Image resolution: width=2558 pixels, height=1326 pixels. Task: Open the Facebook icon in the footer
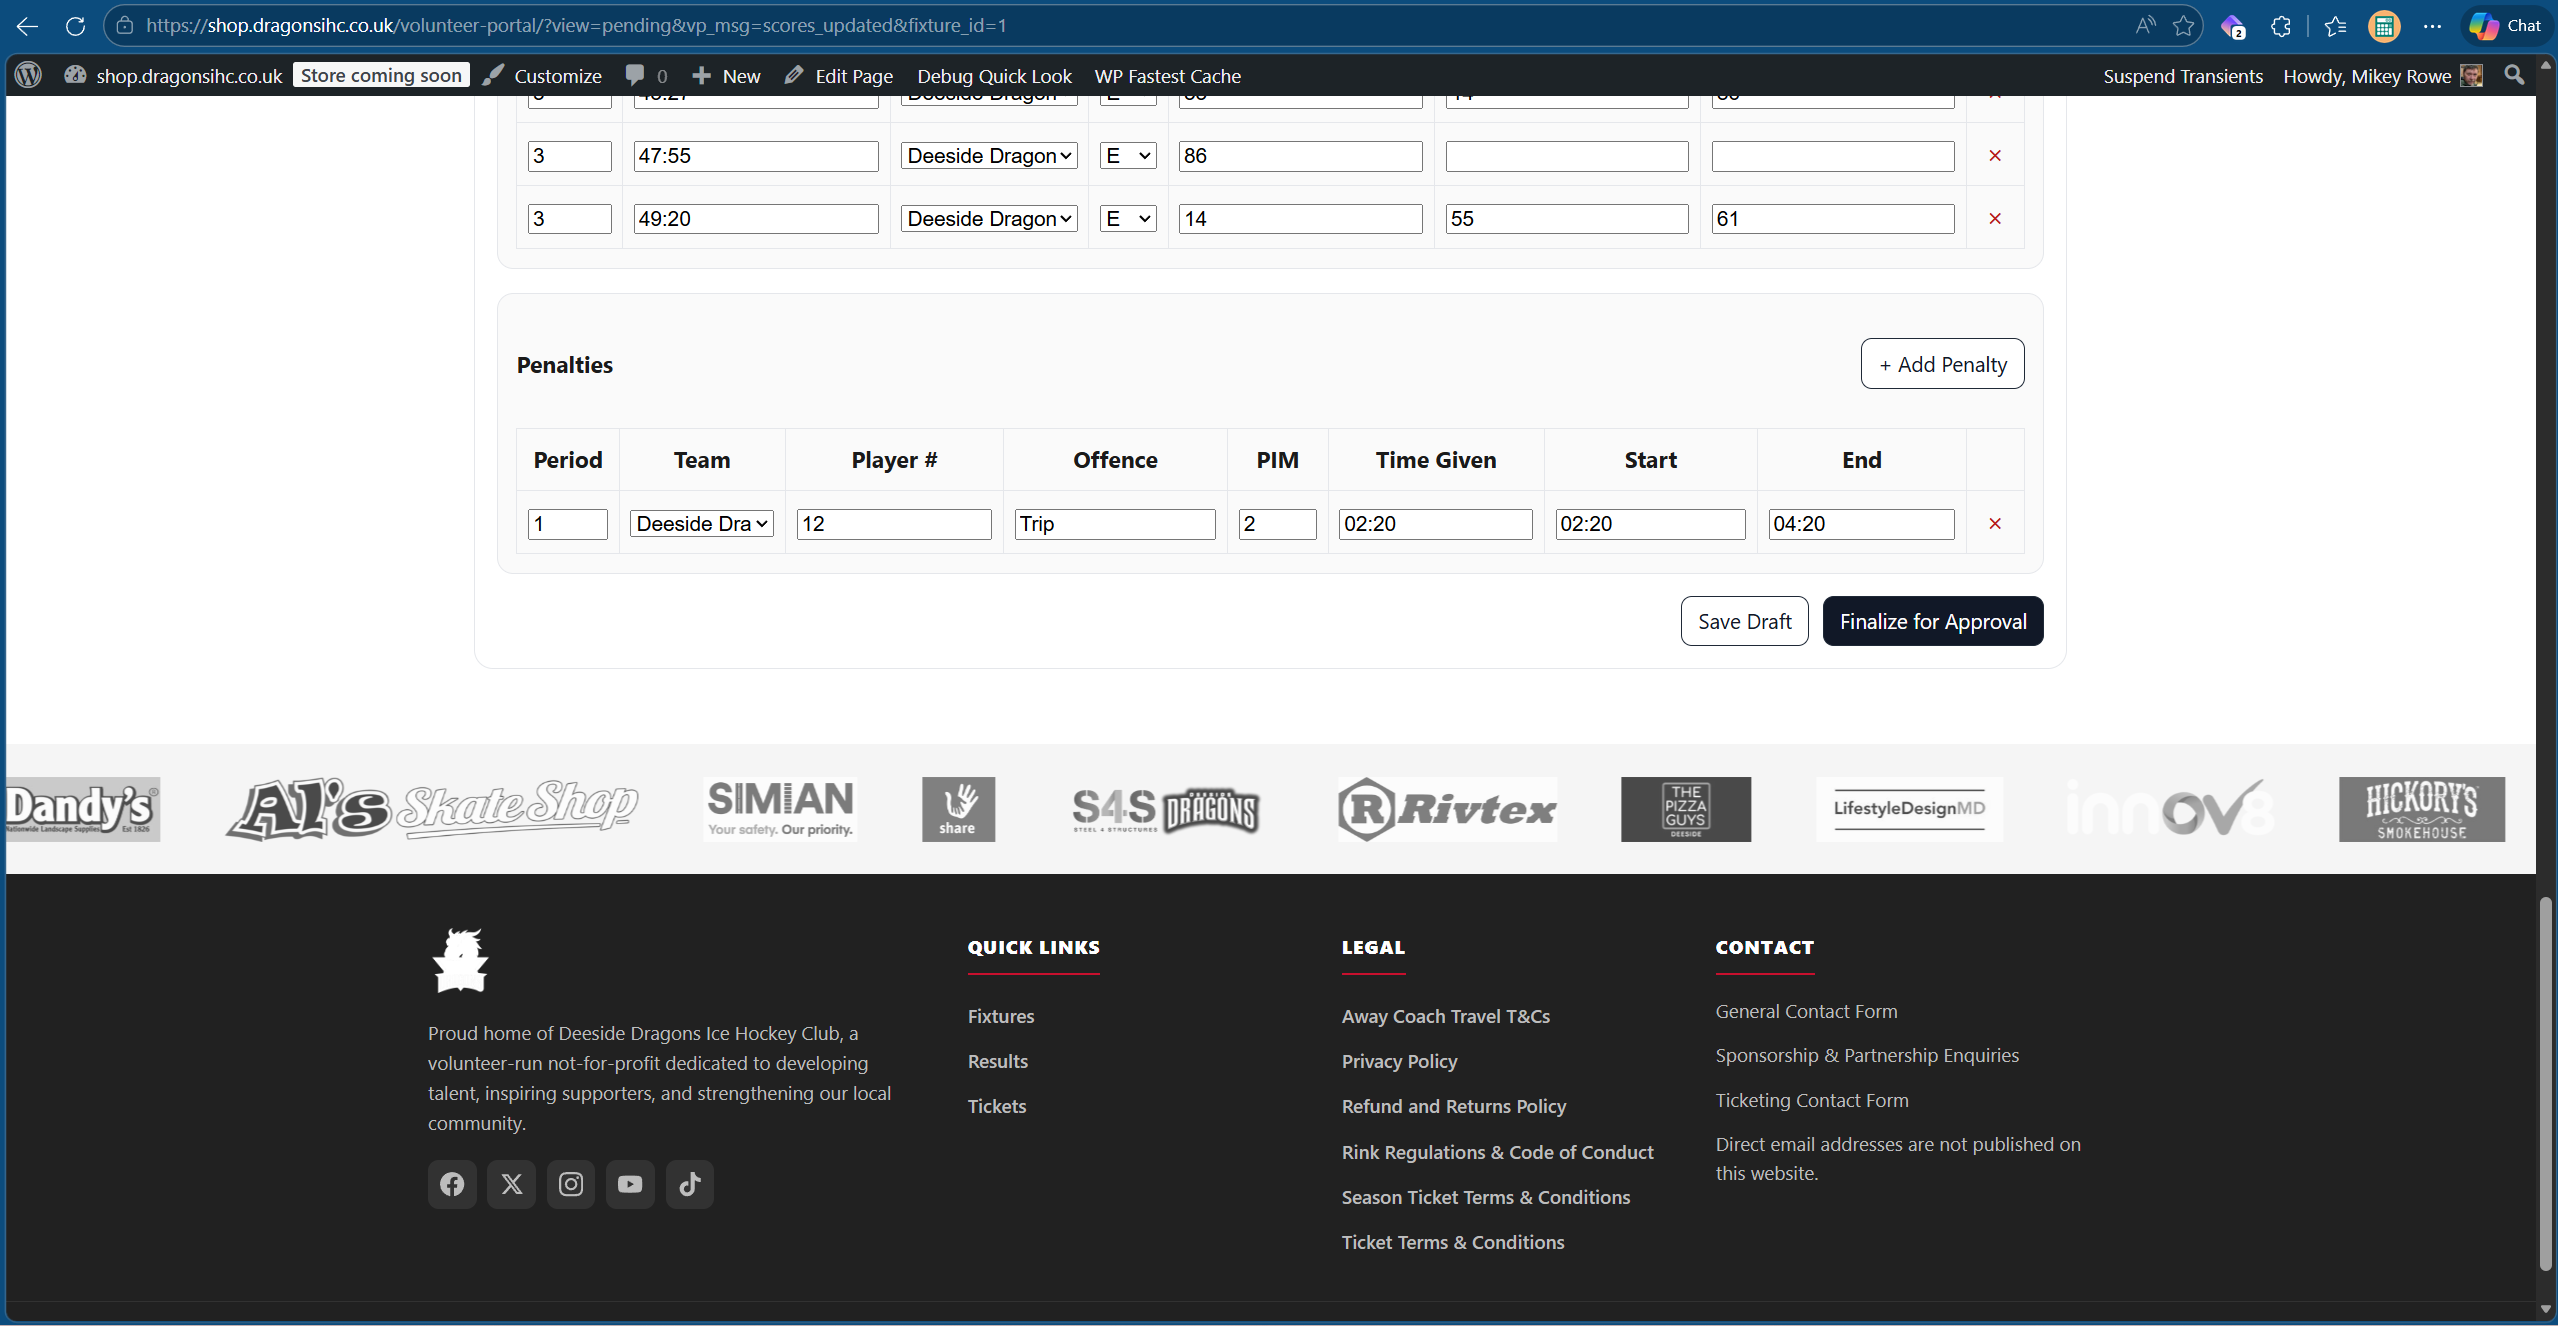452,1184
